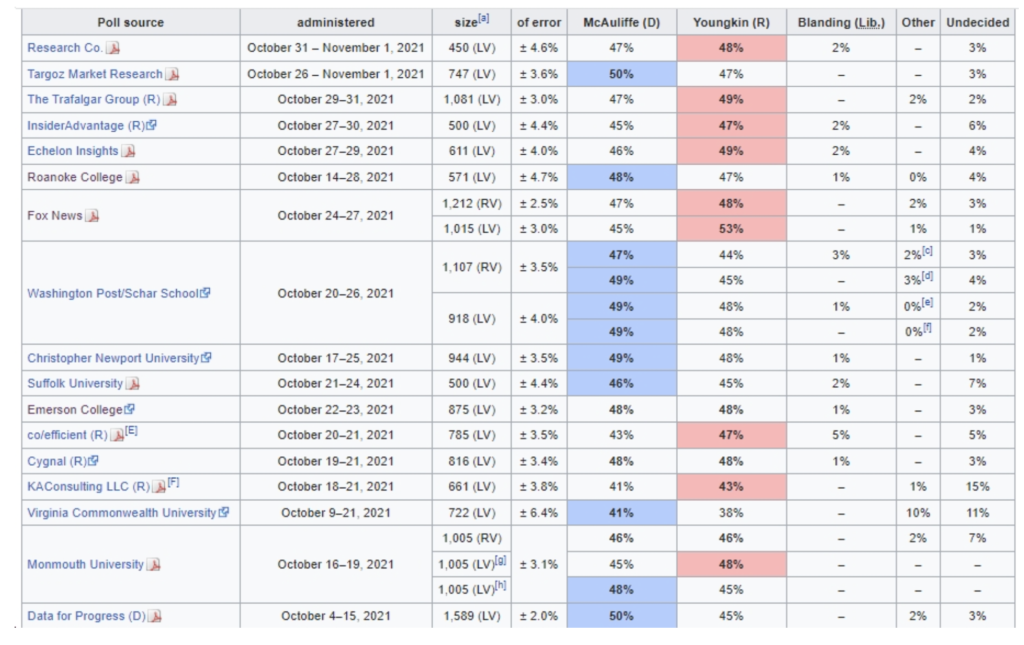Viewport: 1024px width, 645px height.
Task: Click PDF icon next to Research Co.
Action: 114,48
